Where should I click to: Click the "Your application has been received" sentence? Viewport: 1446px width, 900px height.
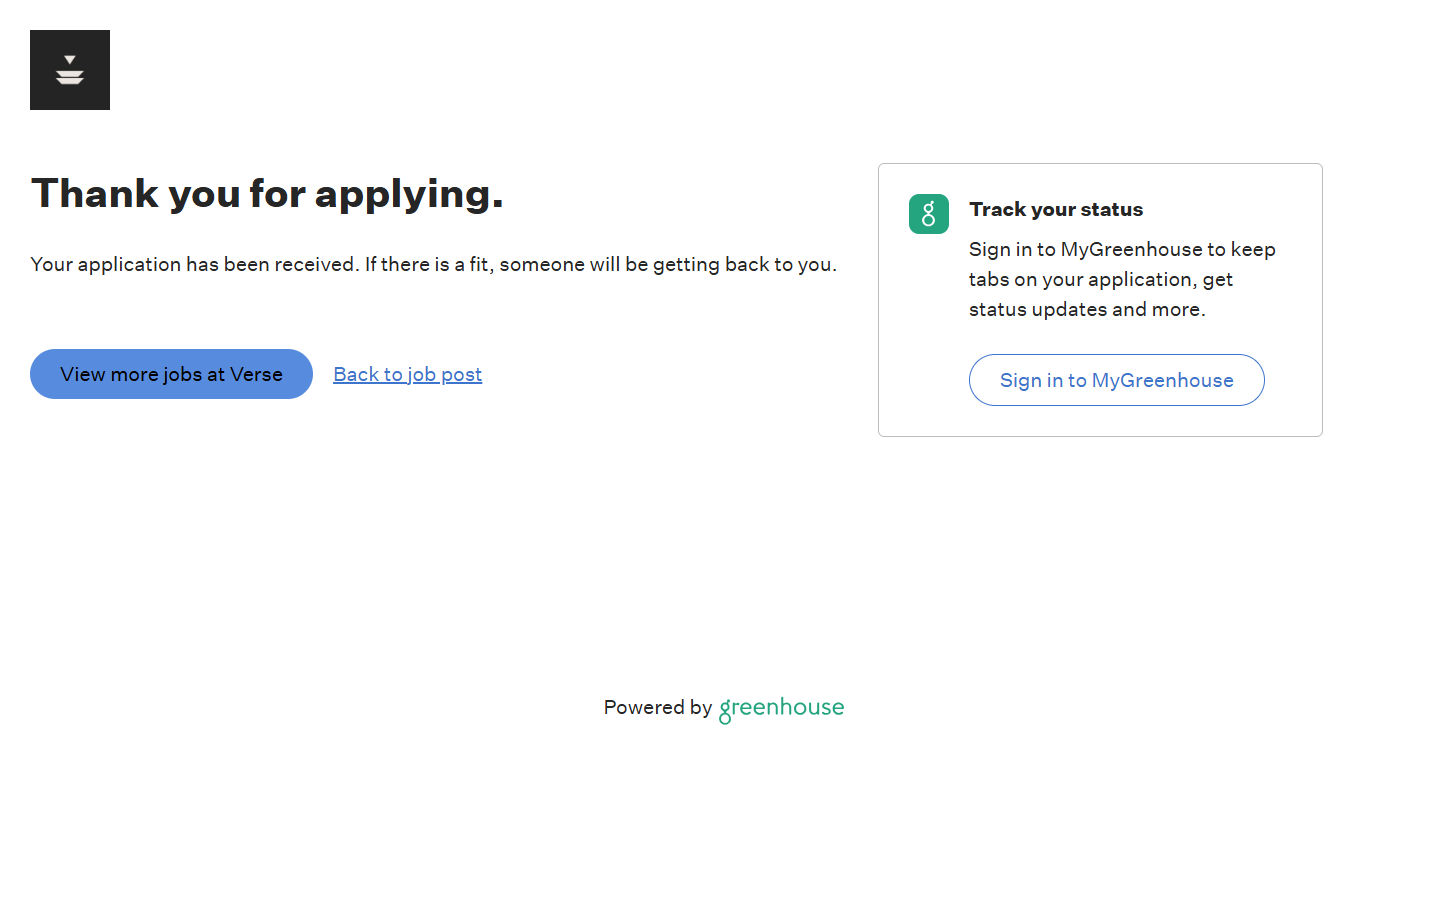click(194, 264)
